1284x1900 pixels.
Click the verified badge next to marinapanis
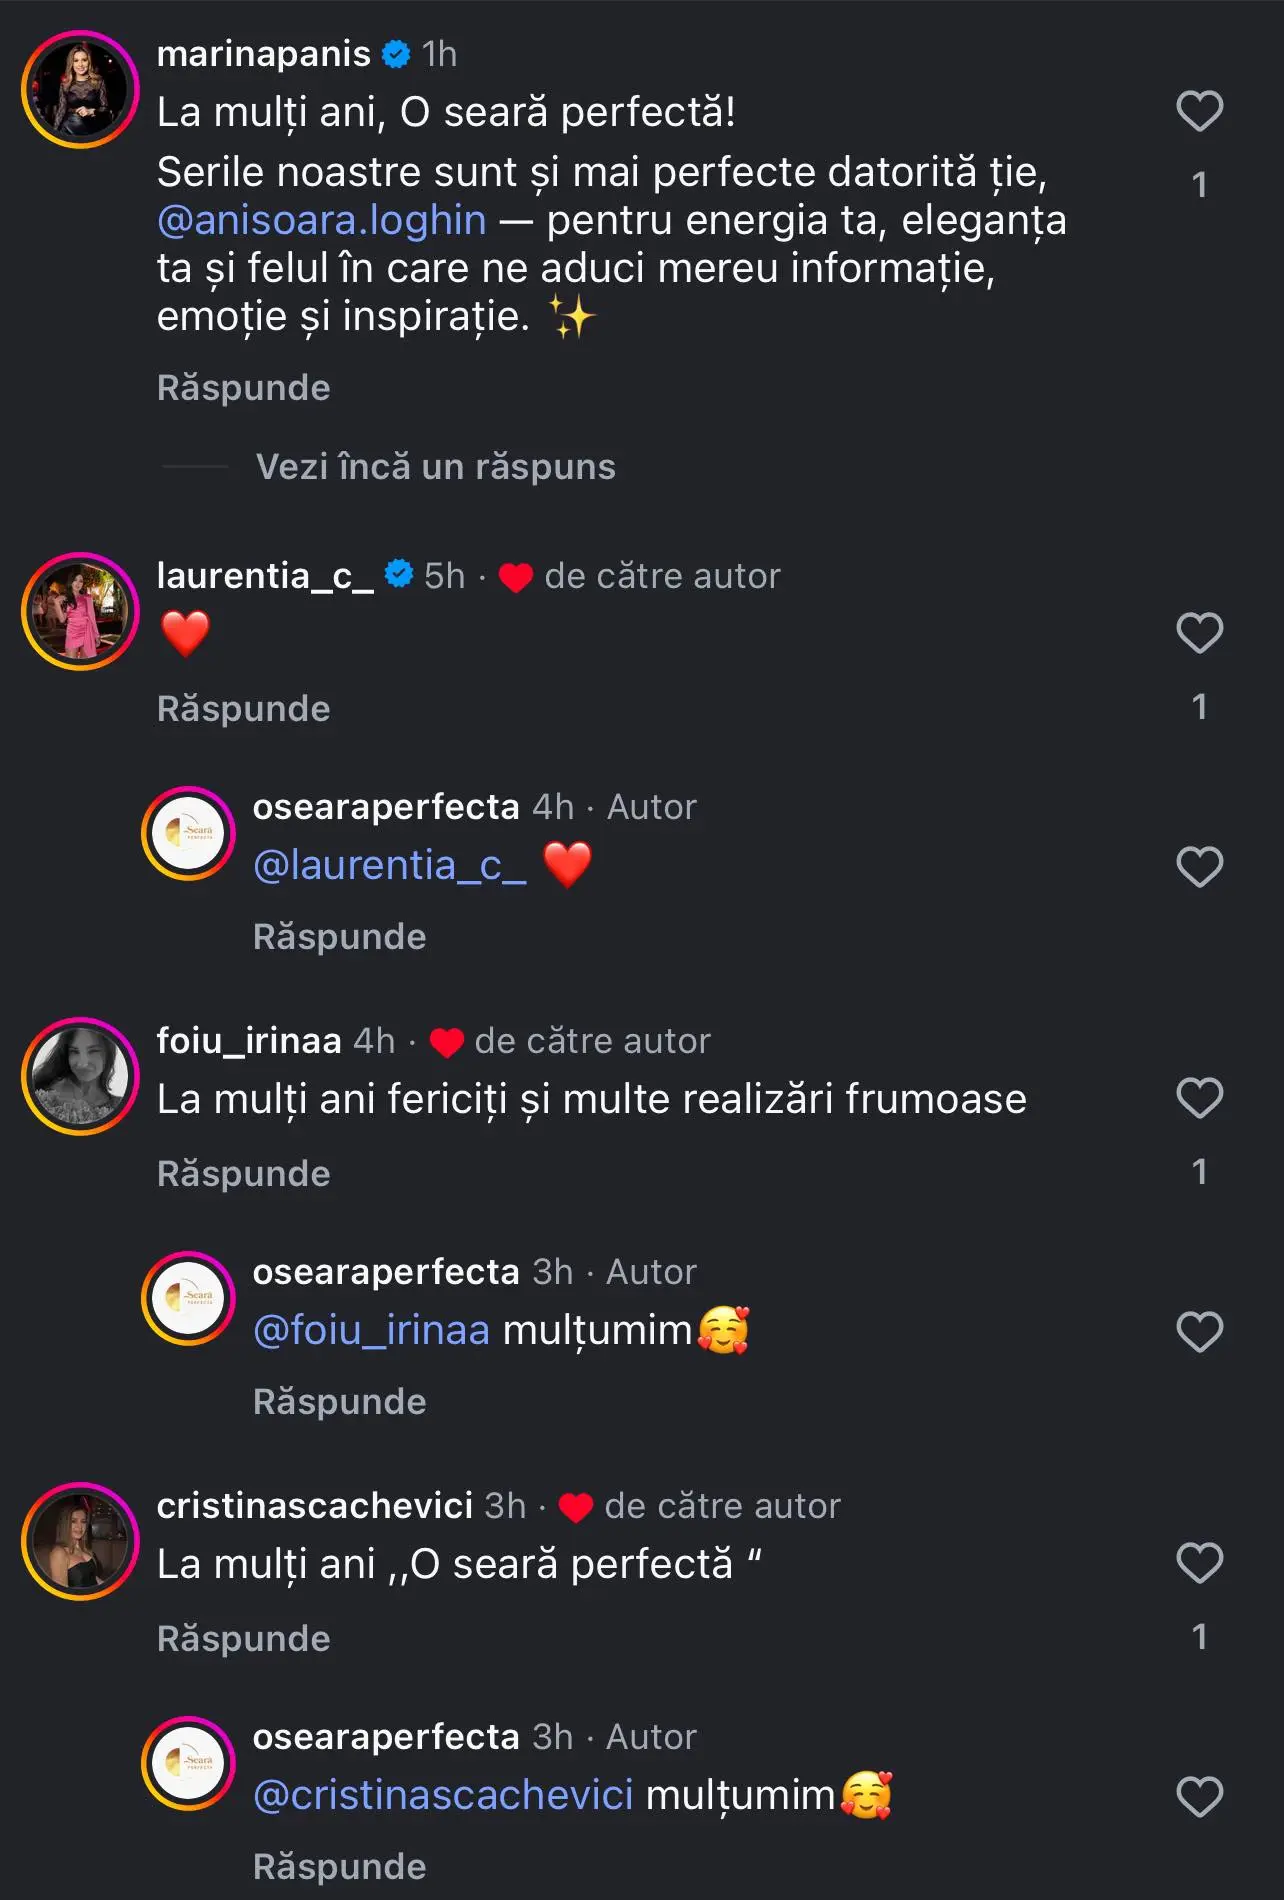[397, 55]
